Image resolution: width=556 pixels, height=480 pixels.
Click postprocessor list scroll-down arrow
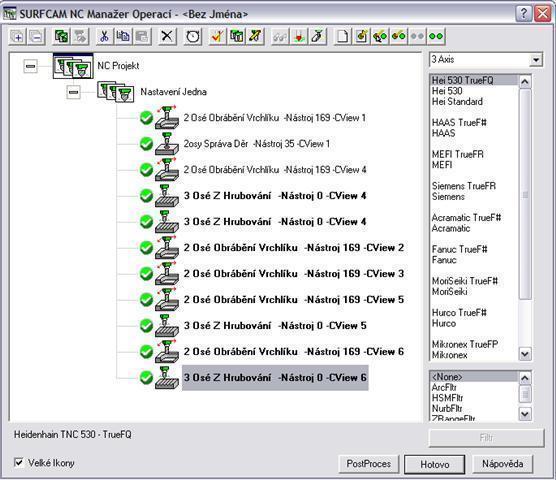click(525, 354)
